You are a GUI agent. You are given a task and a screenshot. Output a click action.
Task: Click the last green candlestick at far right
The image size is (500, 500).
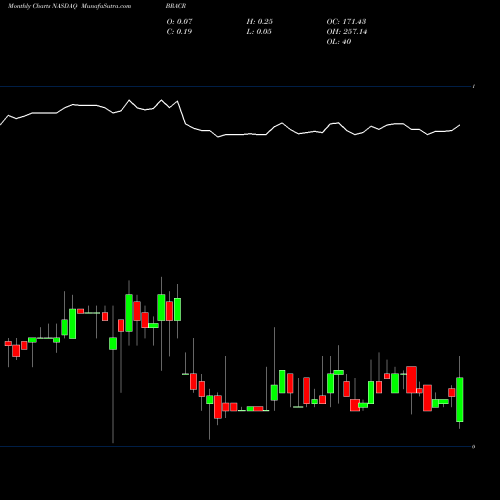[x=460, y=399]
